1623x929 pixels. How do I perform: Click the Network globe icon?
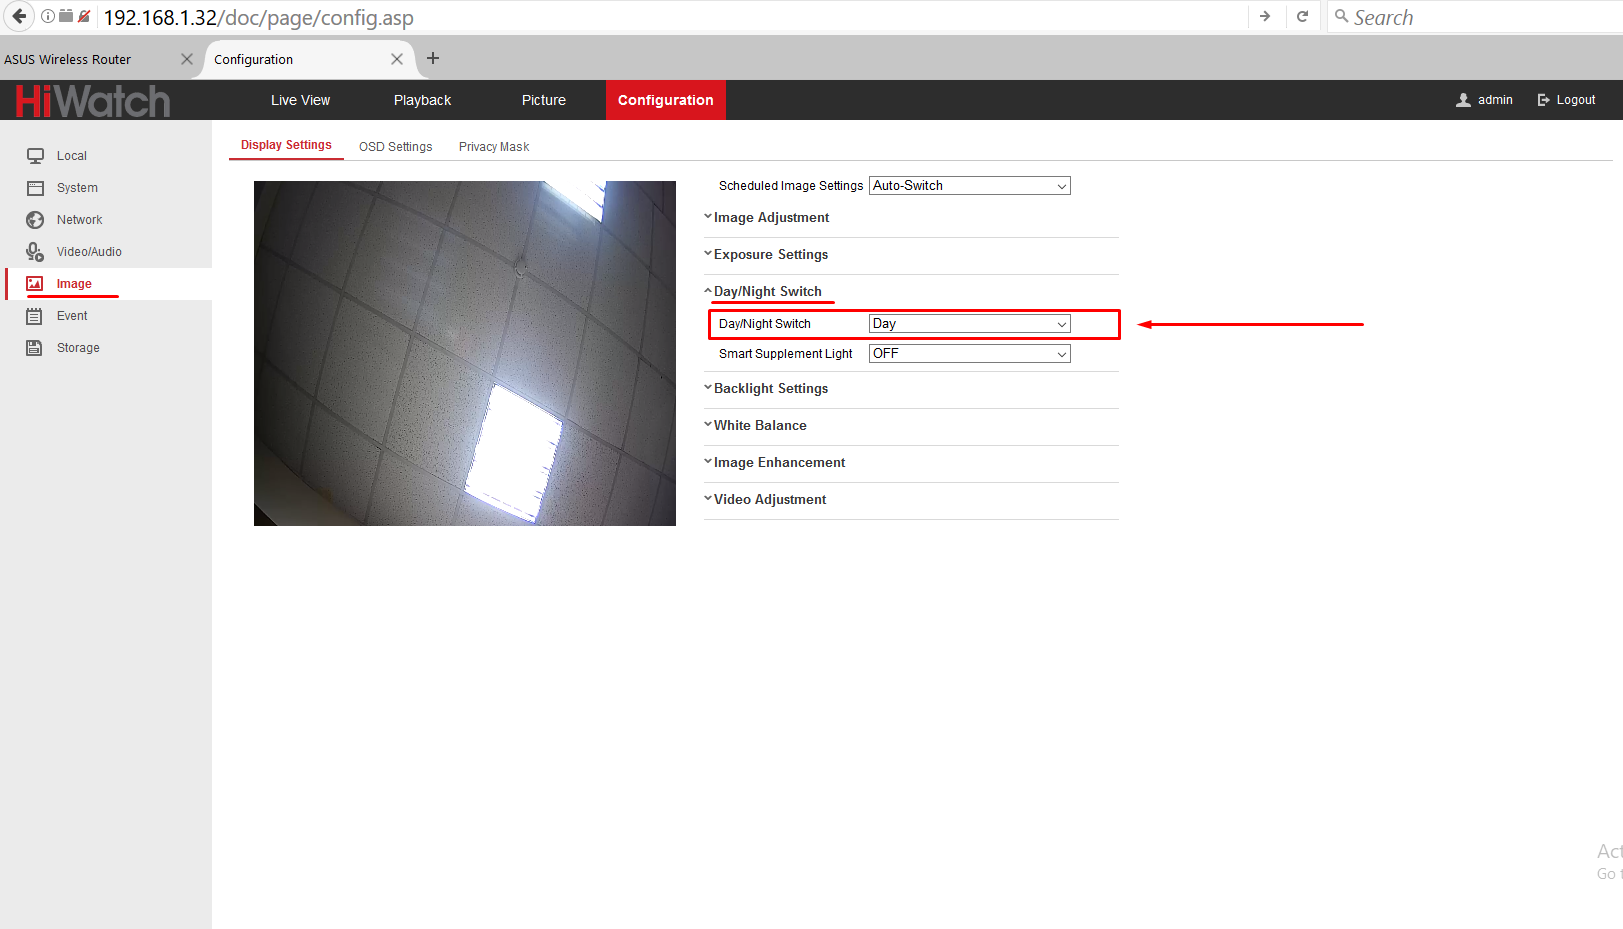click(35, 220)
